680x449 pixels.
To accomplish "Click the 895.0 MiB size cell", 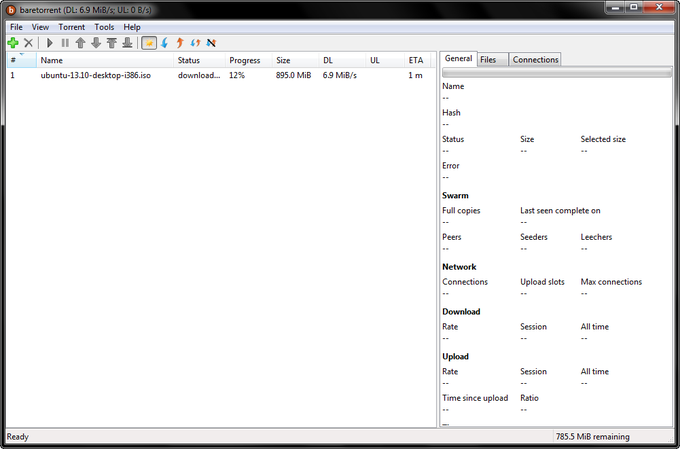I will (x=294, y=75).
